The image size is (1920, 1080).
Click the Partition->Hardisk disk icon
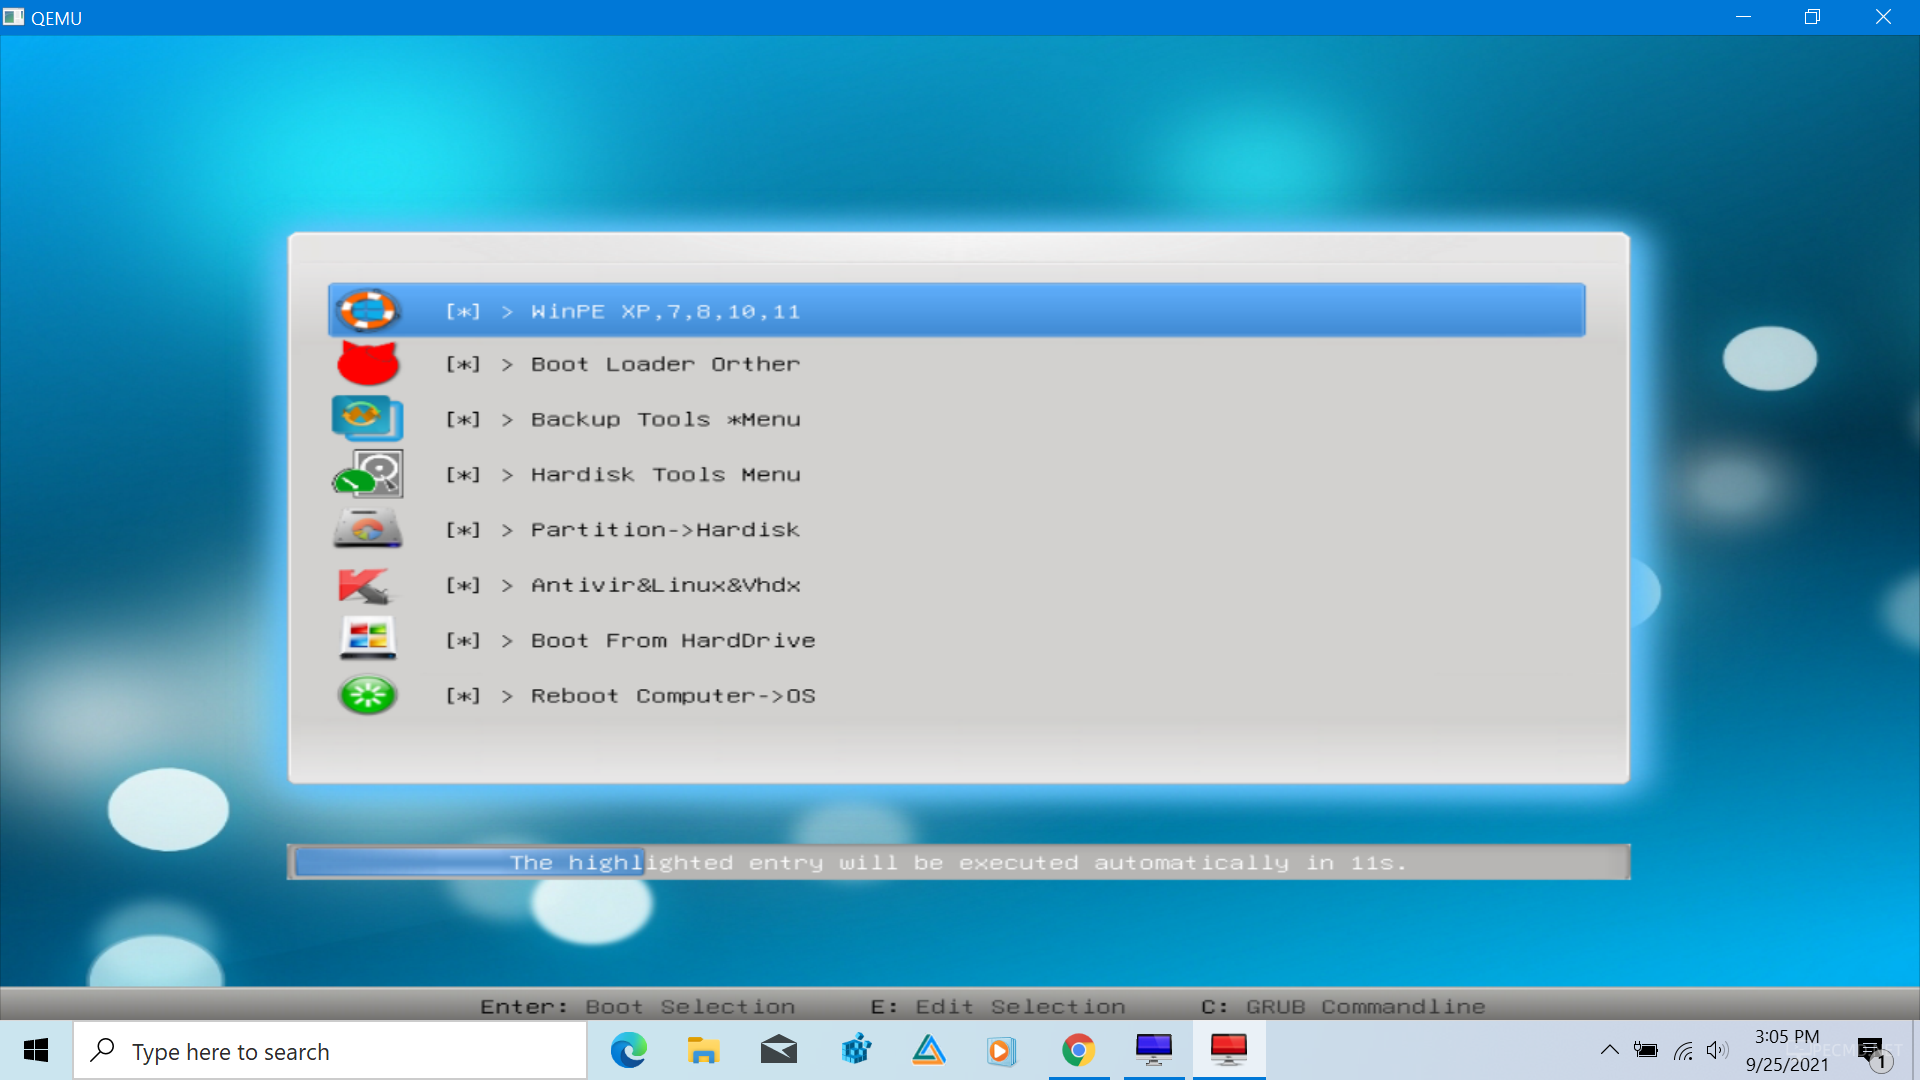coord(367,528)
